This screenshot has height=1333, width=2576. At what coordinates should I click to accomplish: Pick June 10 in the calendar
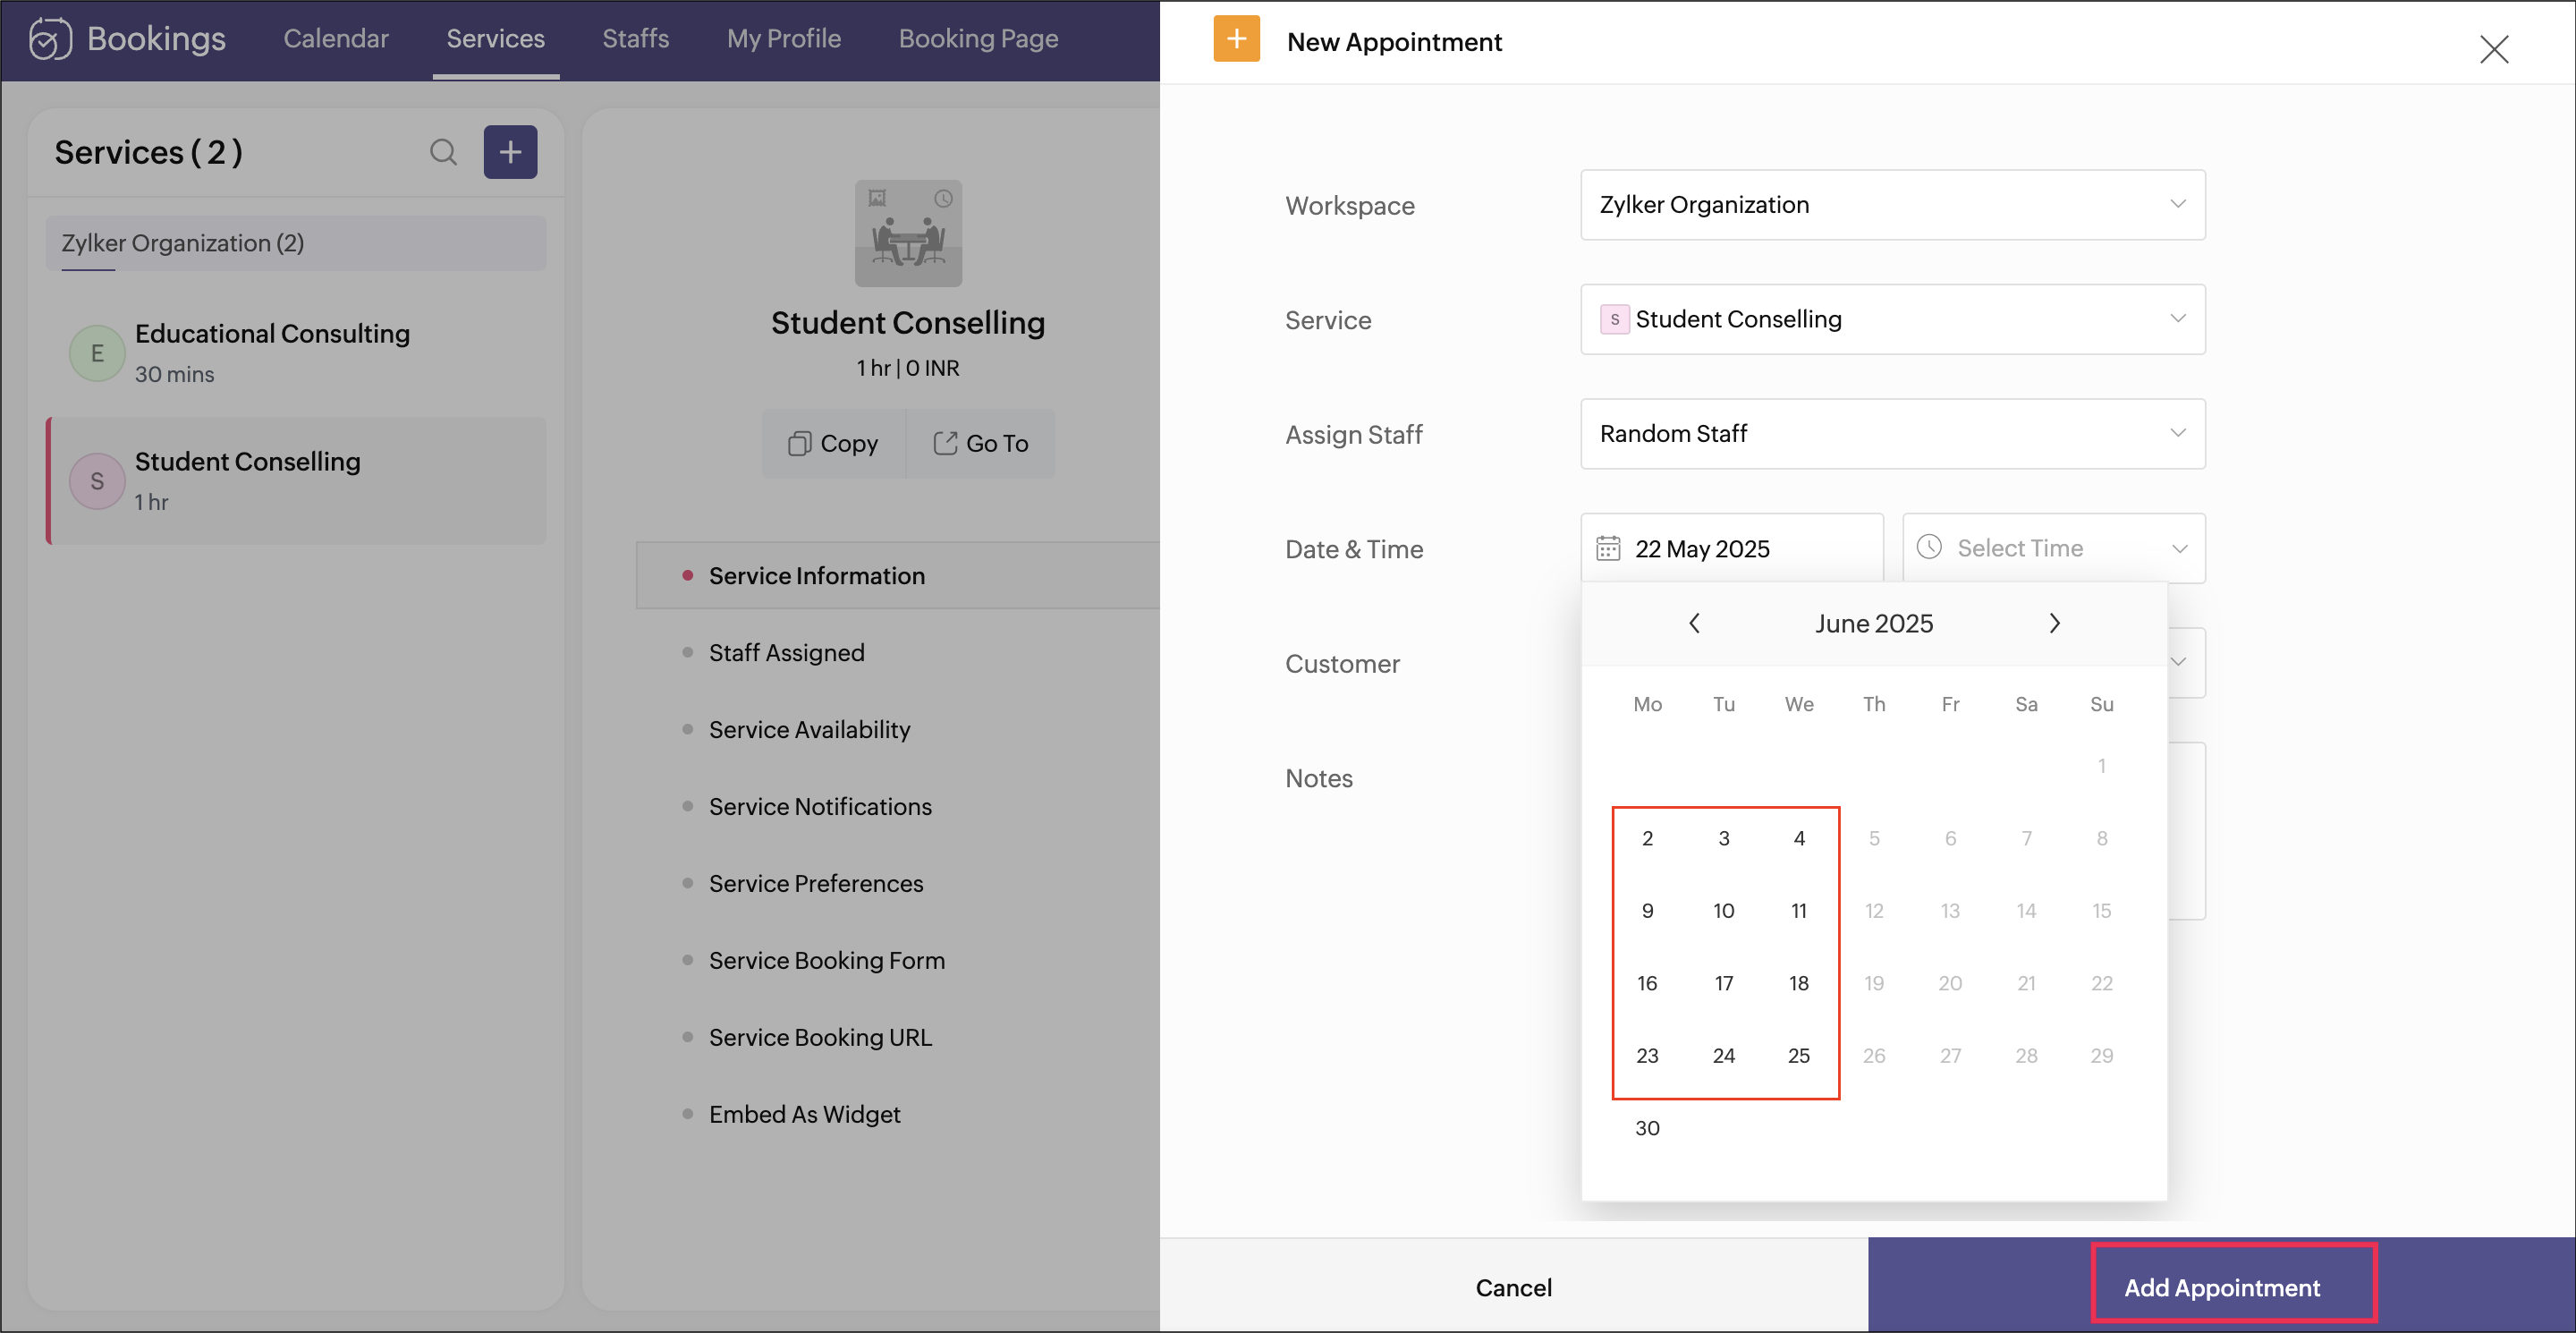pos(1723,911)
